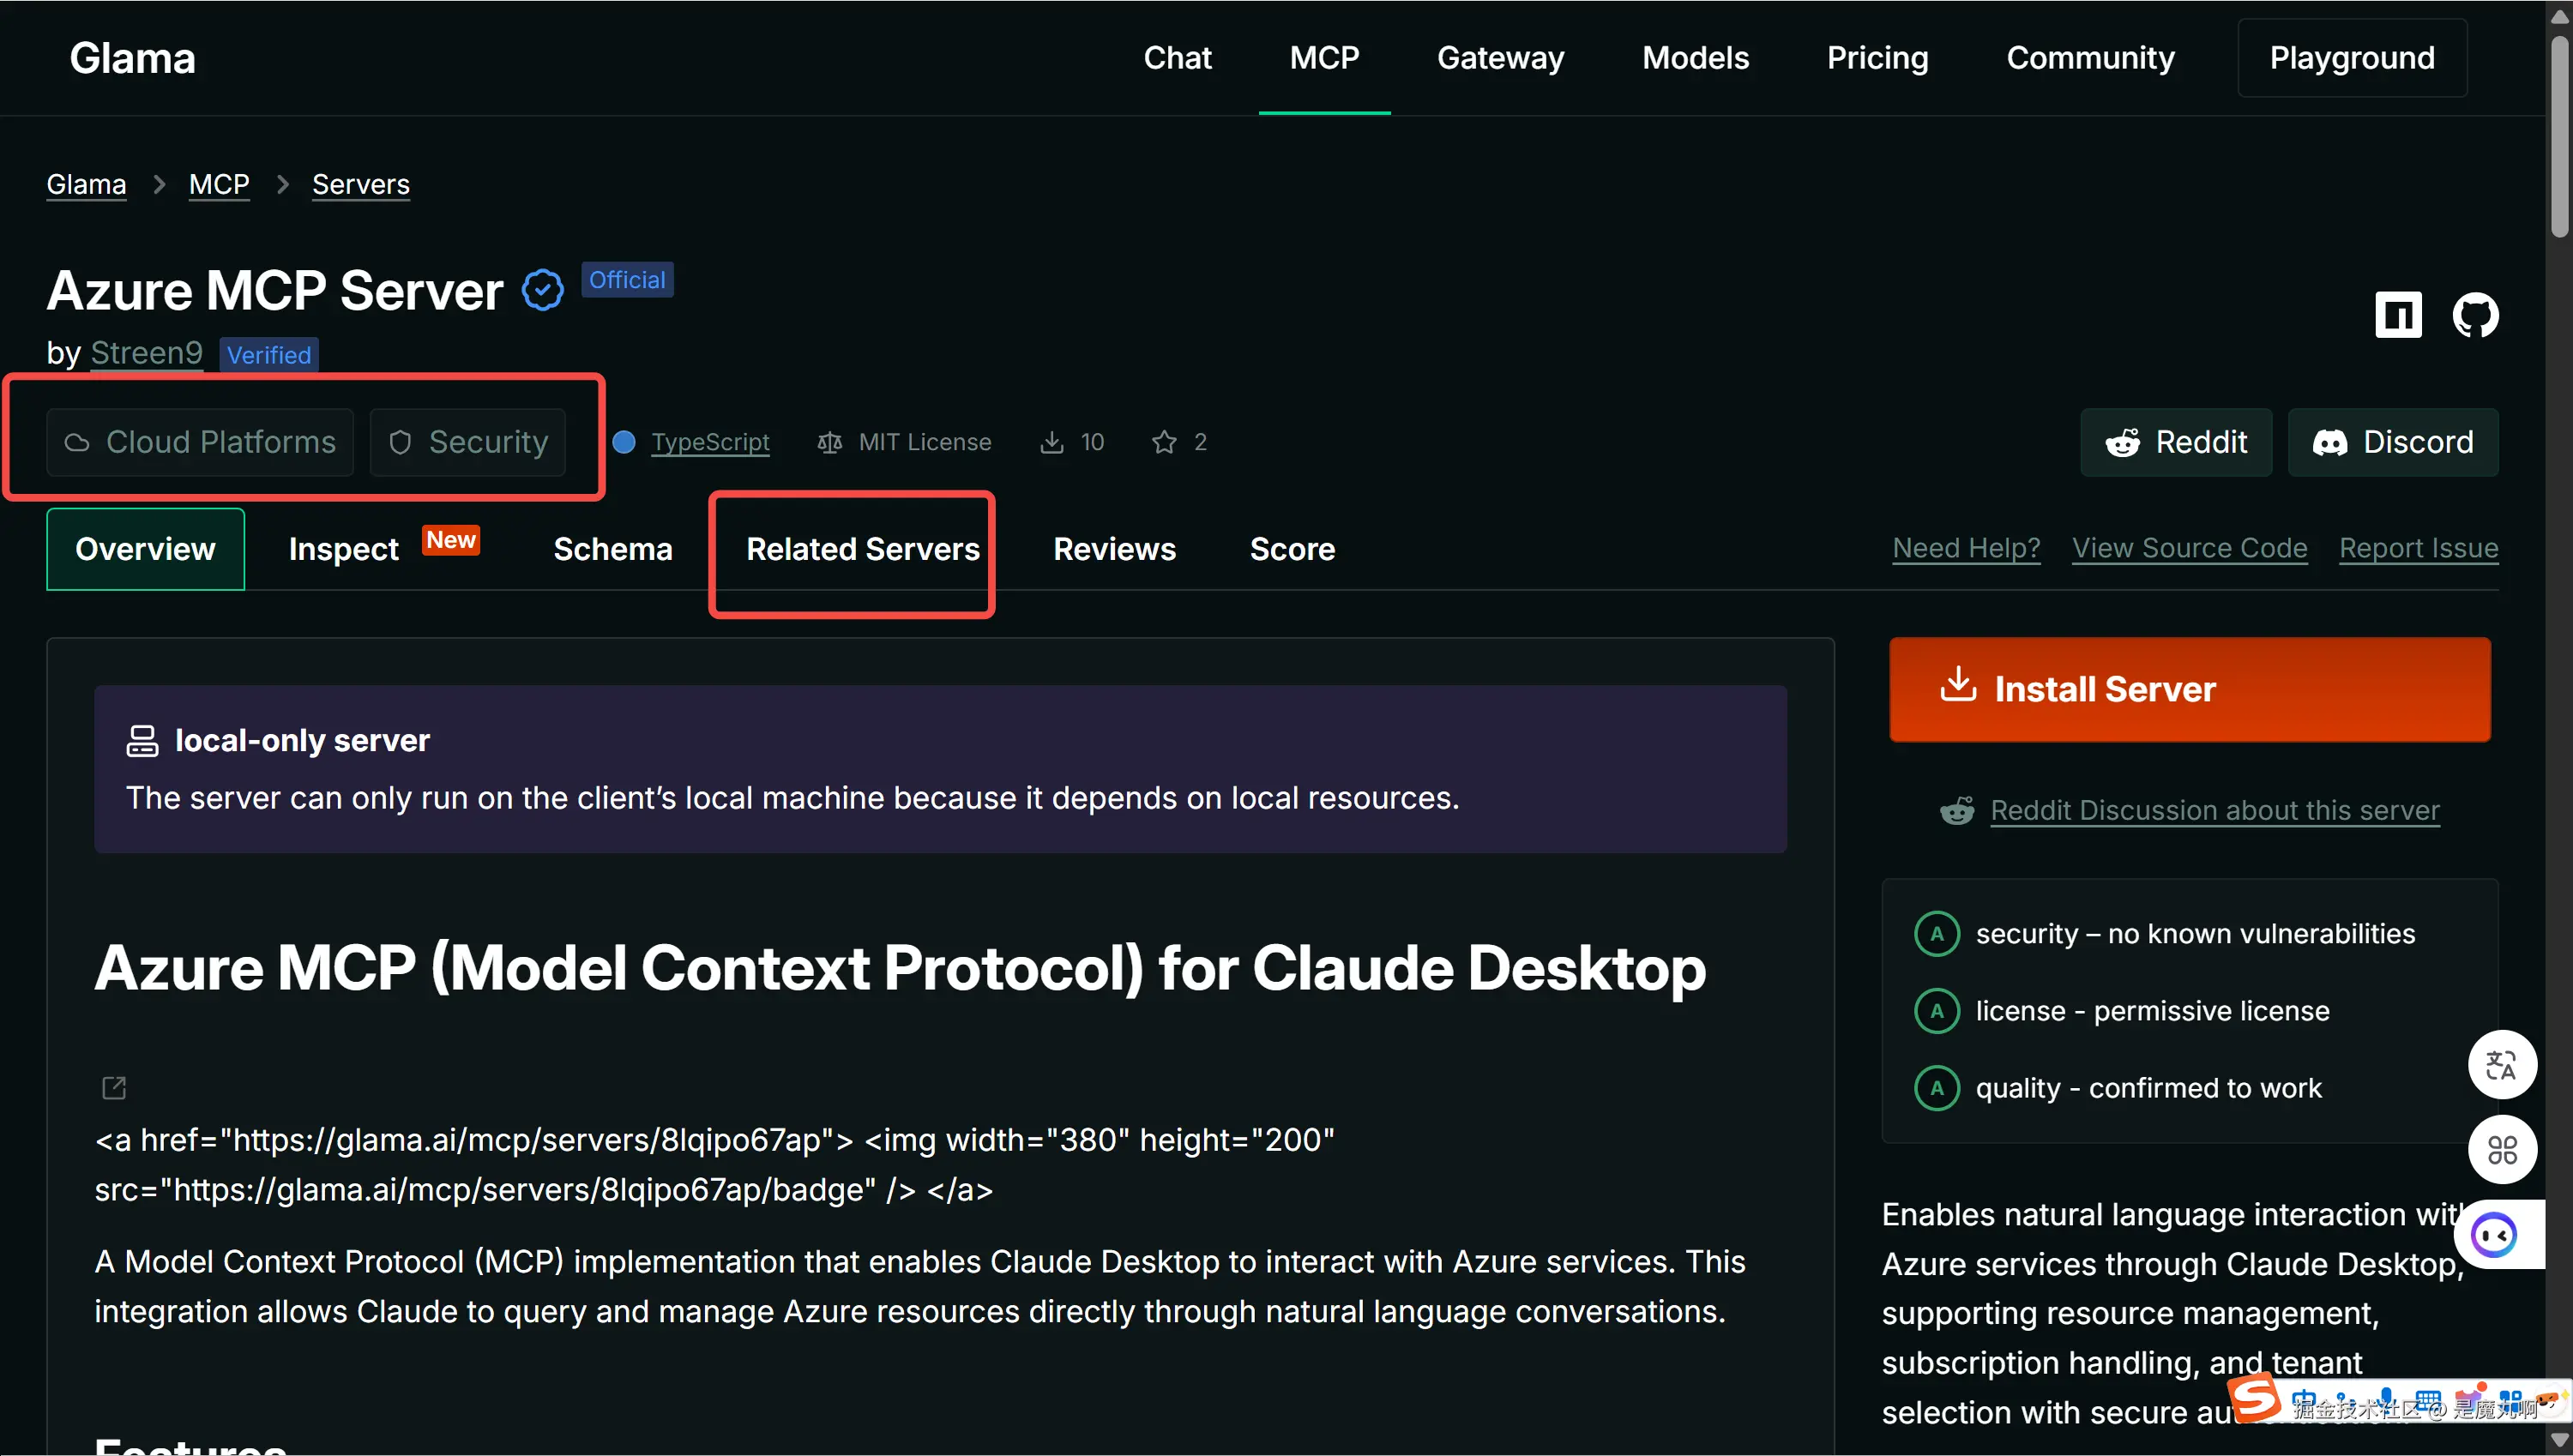Click the Verified badge
Image resolution: width=2573 pixels, height=1456 pixels.
[269, 355]
